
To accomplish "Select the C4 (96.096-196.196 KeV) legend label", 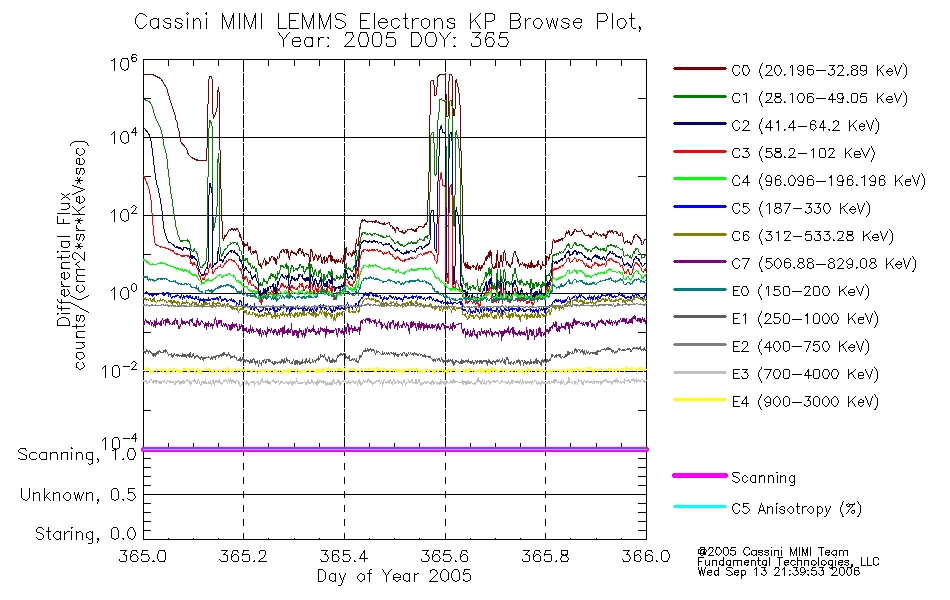I will pos(829,181).
